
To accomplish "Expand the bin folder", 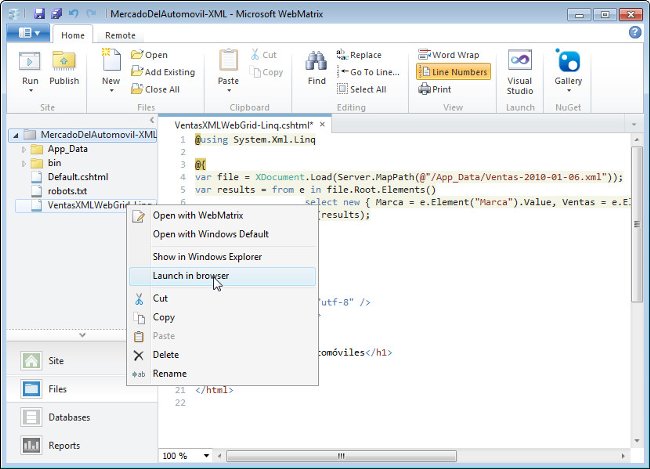I will 24,163.
